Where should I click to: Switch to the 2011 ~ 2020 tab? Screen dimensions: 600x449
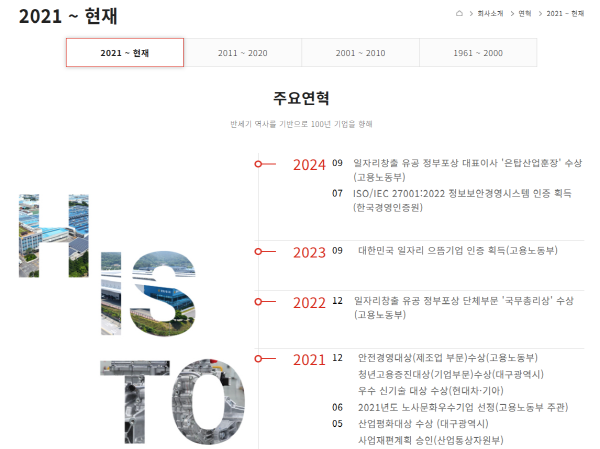click(242, 53)
